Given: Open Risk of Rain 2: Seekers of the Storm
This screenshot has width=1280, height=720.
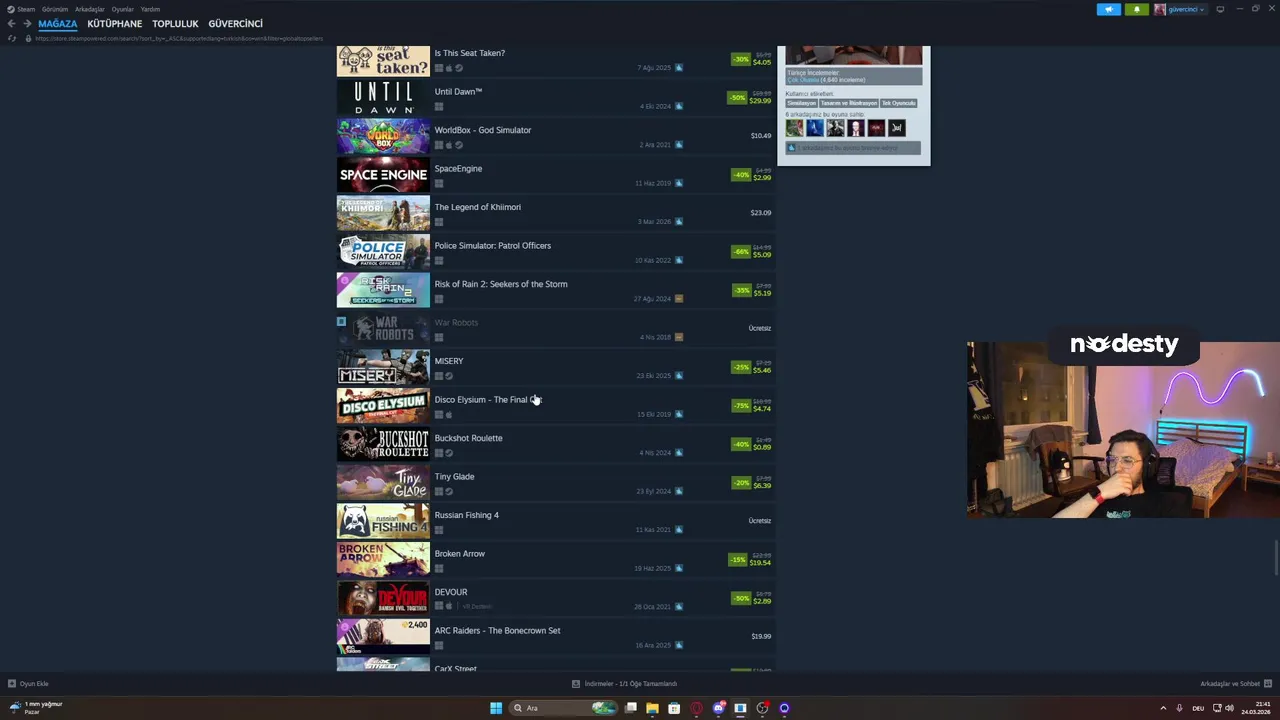Looking at the screenshot, I should pyautogui.click(x=556, y=290).
